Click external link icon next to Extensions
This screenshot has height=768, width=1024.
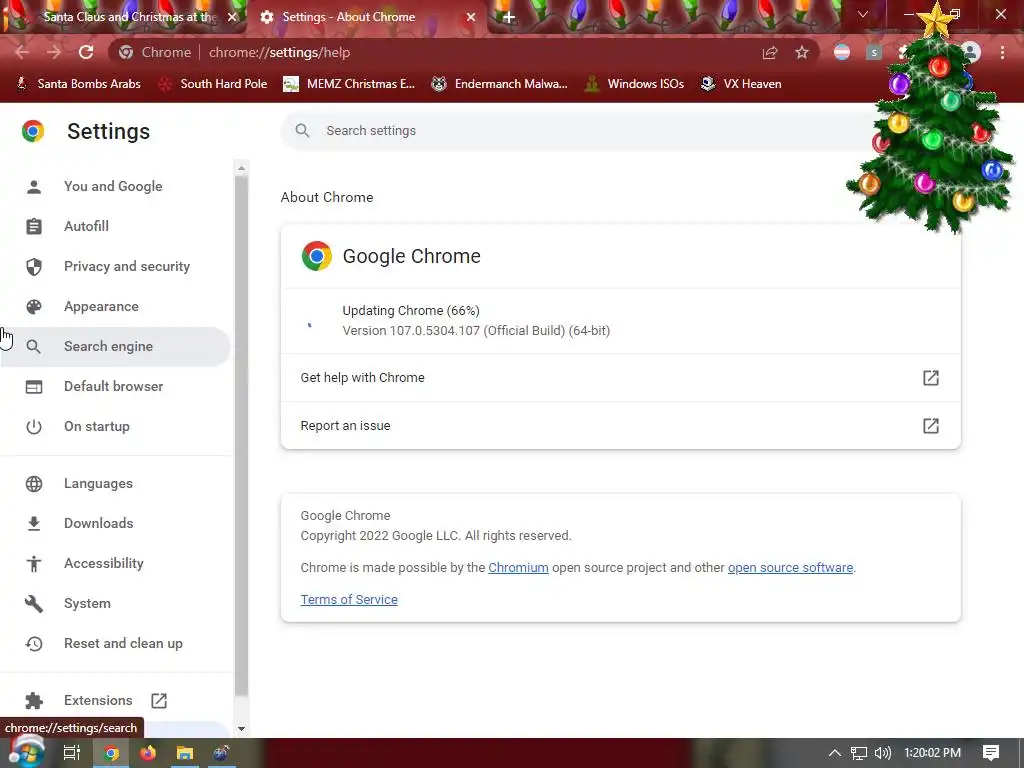(159, 701)
